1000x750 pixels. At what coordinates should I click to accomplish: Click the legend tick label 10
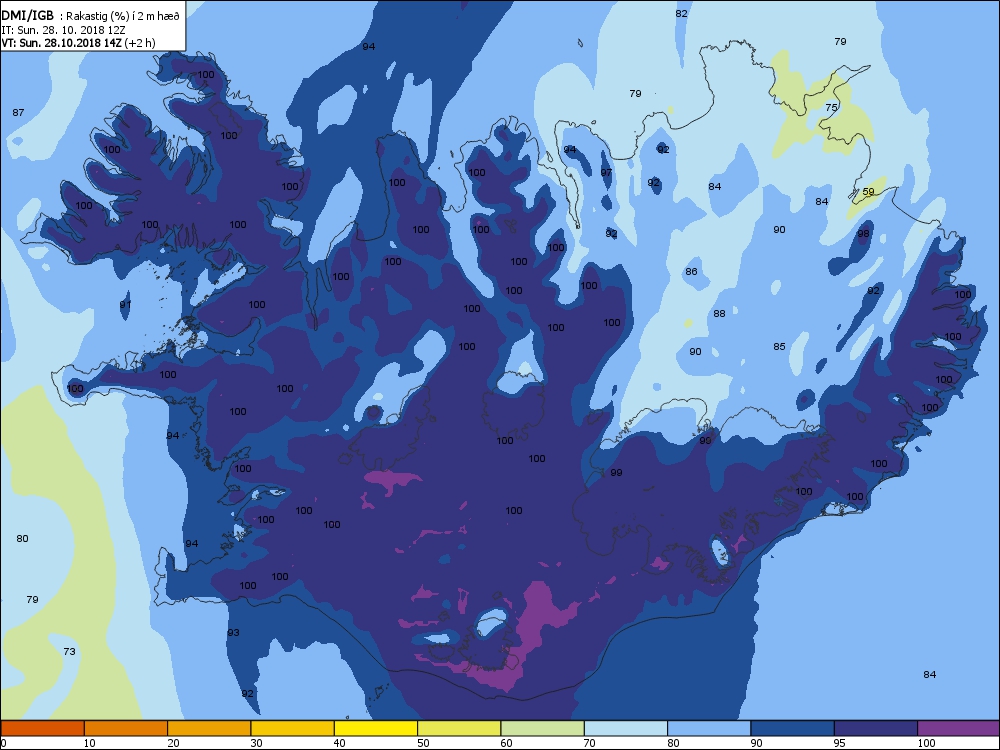point(90,743)
